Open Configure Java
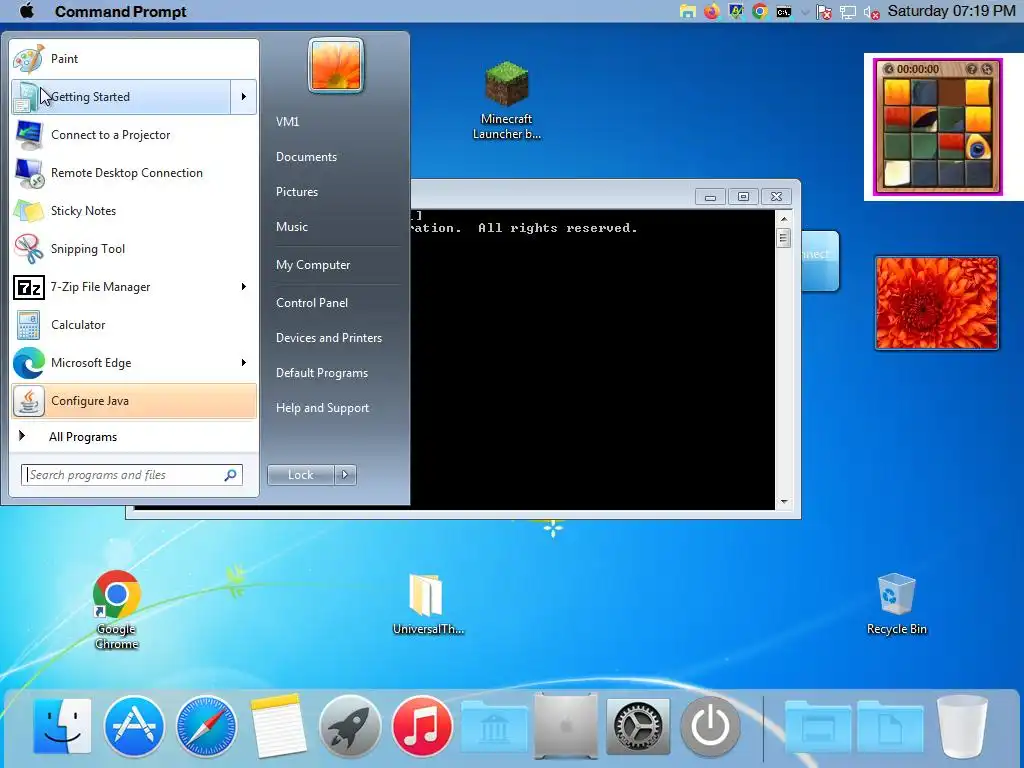 [x=134, y=400]
